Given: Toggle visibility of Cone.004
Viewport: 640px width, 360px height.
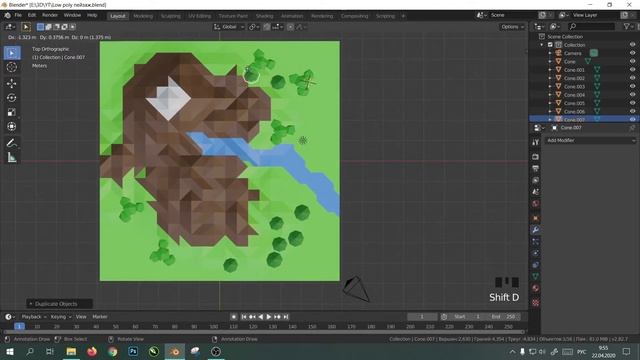Looking at the screenshot, I should (632, 95).
